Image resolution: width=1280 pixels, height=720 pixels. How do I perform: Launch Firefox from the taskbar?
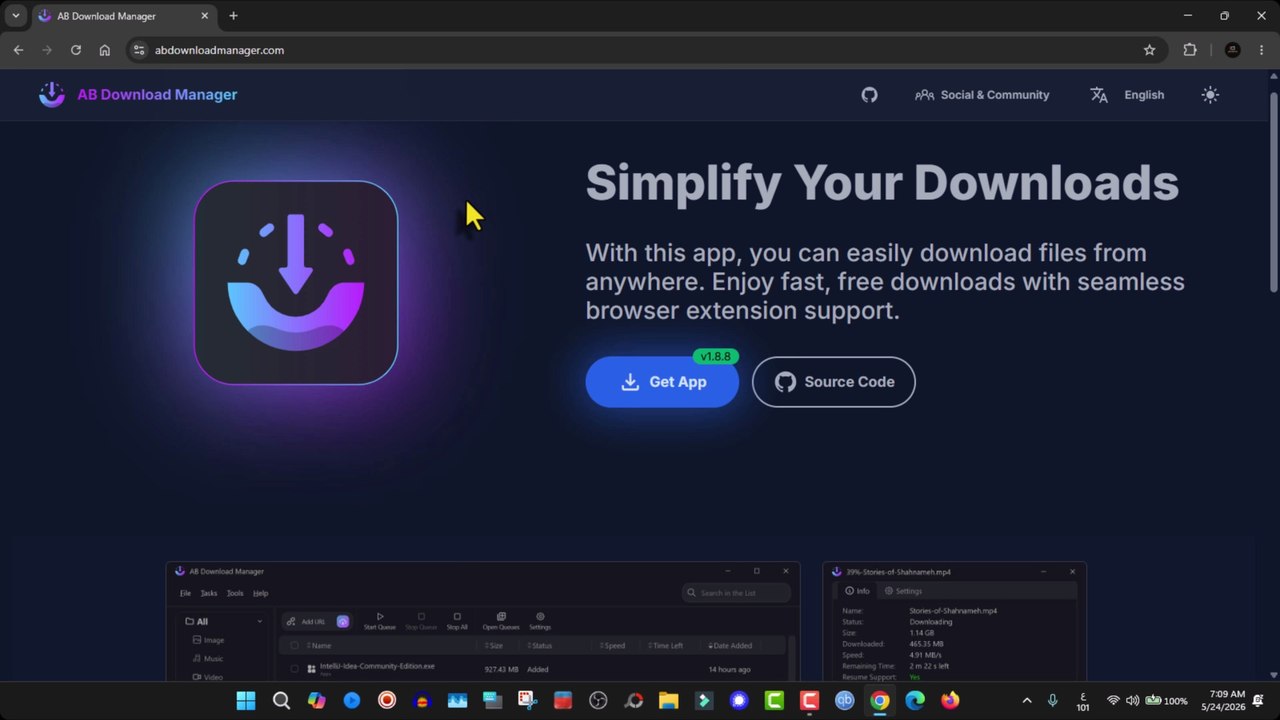click(x=950, y=701)
